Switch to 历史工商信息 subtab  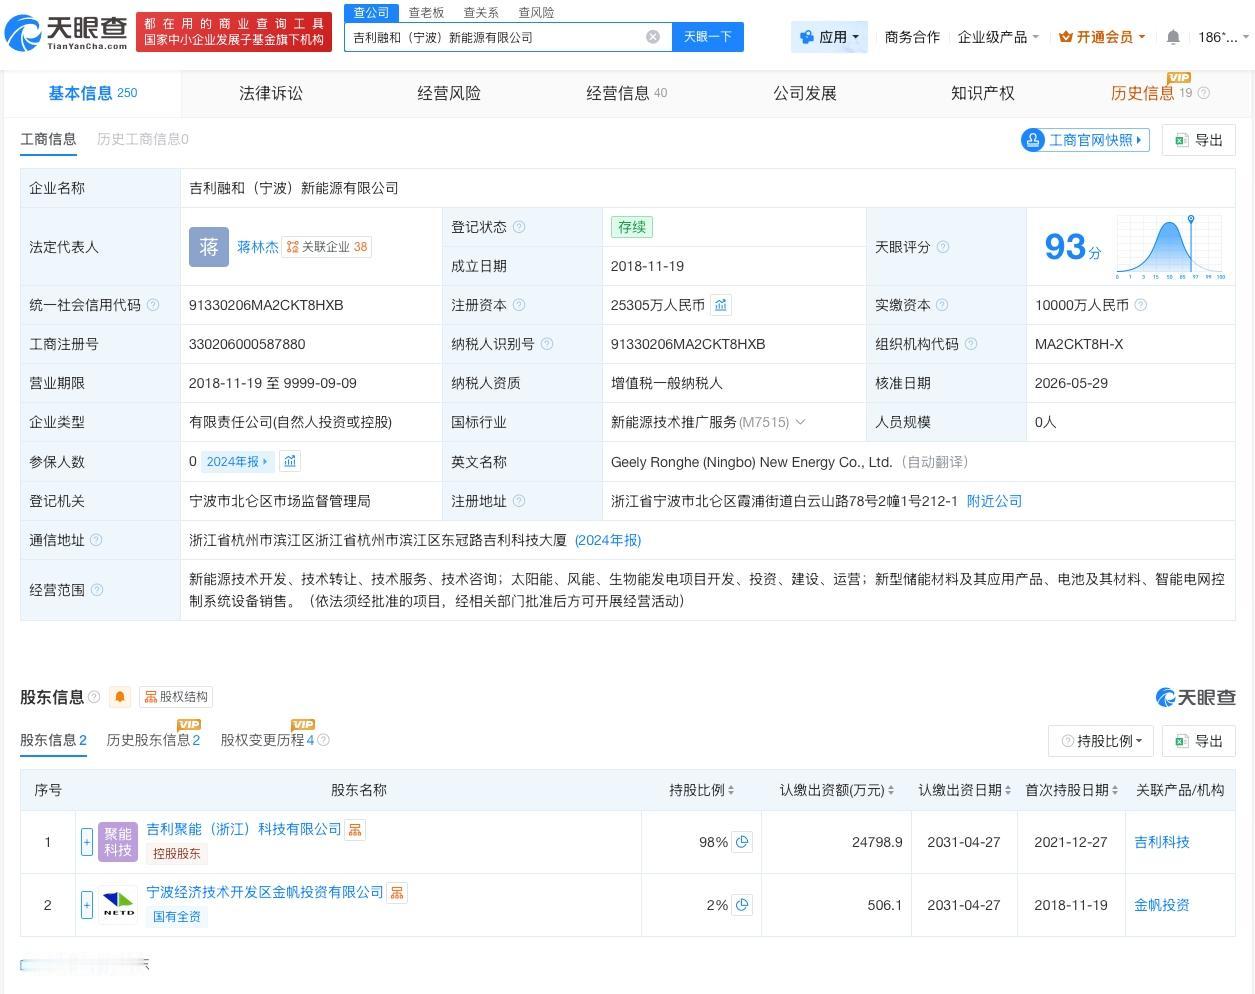143,139
